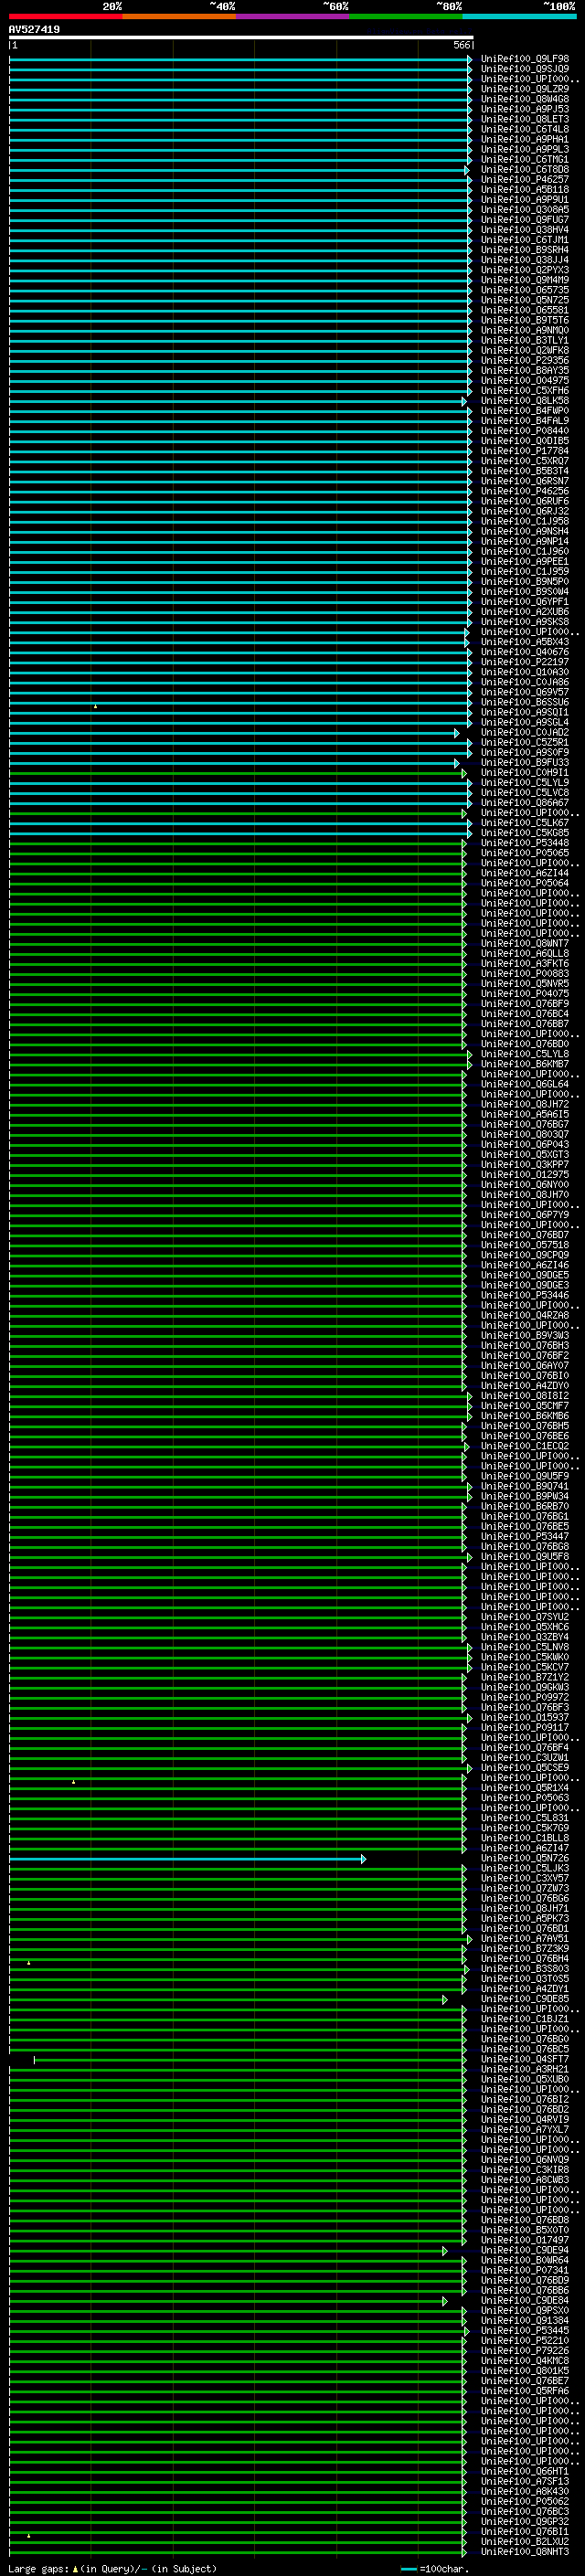
Task: Click UniRef100_Q4RVI9 hit label
Action: [525, 2120]
